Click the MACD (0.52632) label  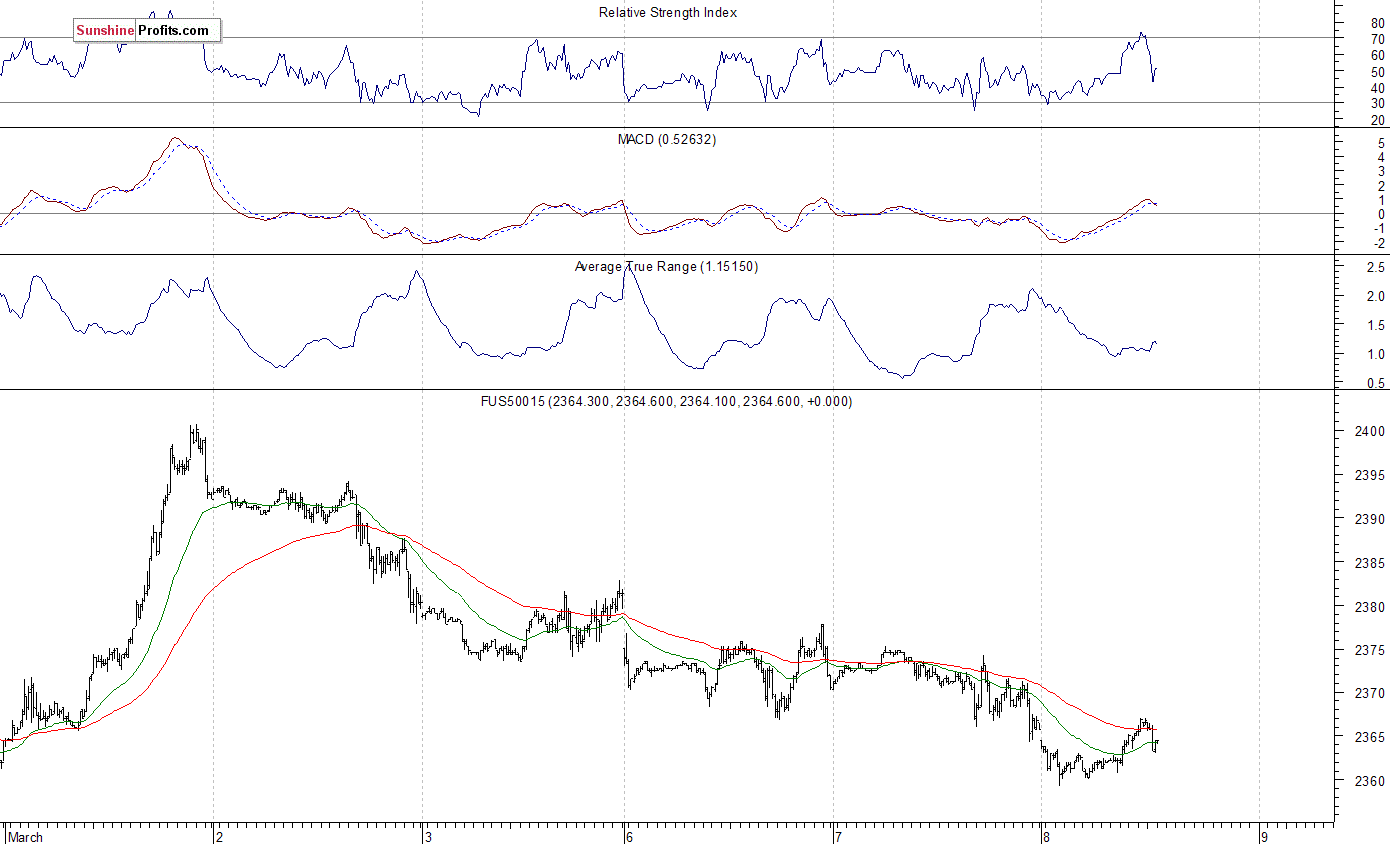(667, 140)
